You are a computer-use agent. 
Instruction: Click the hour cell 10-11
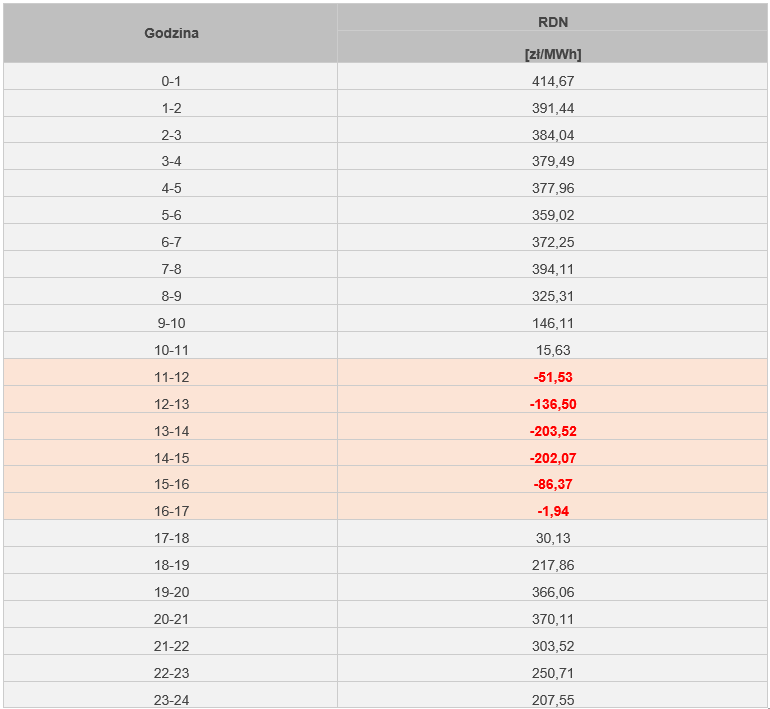click(x=171, y=350)
